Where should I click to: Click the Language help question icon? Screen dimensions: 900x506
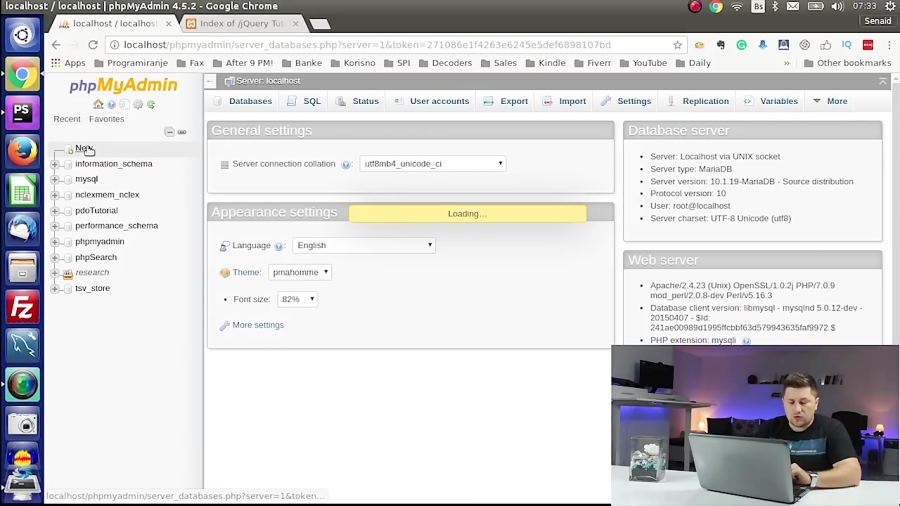pyautogui.click(x=280, y=246)
